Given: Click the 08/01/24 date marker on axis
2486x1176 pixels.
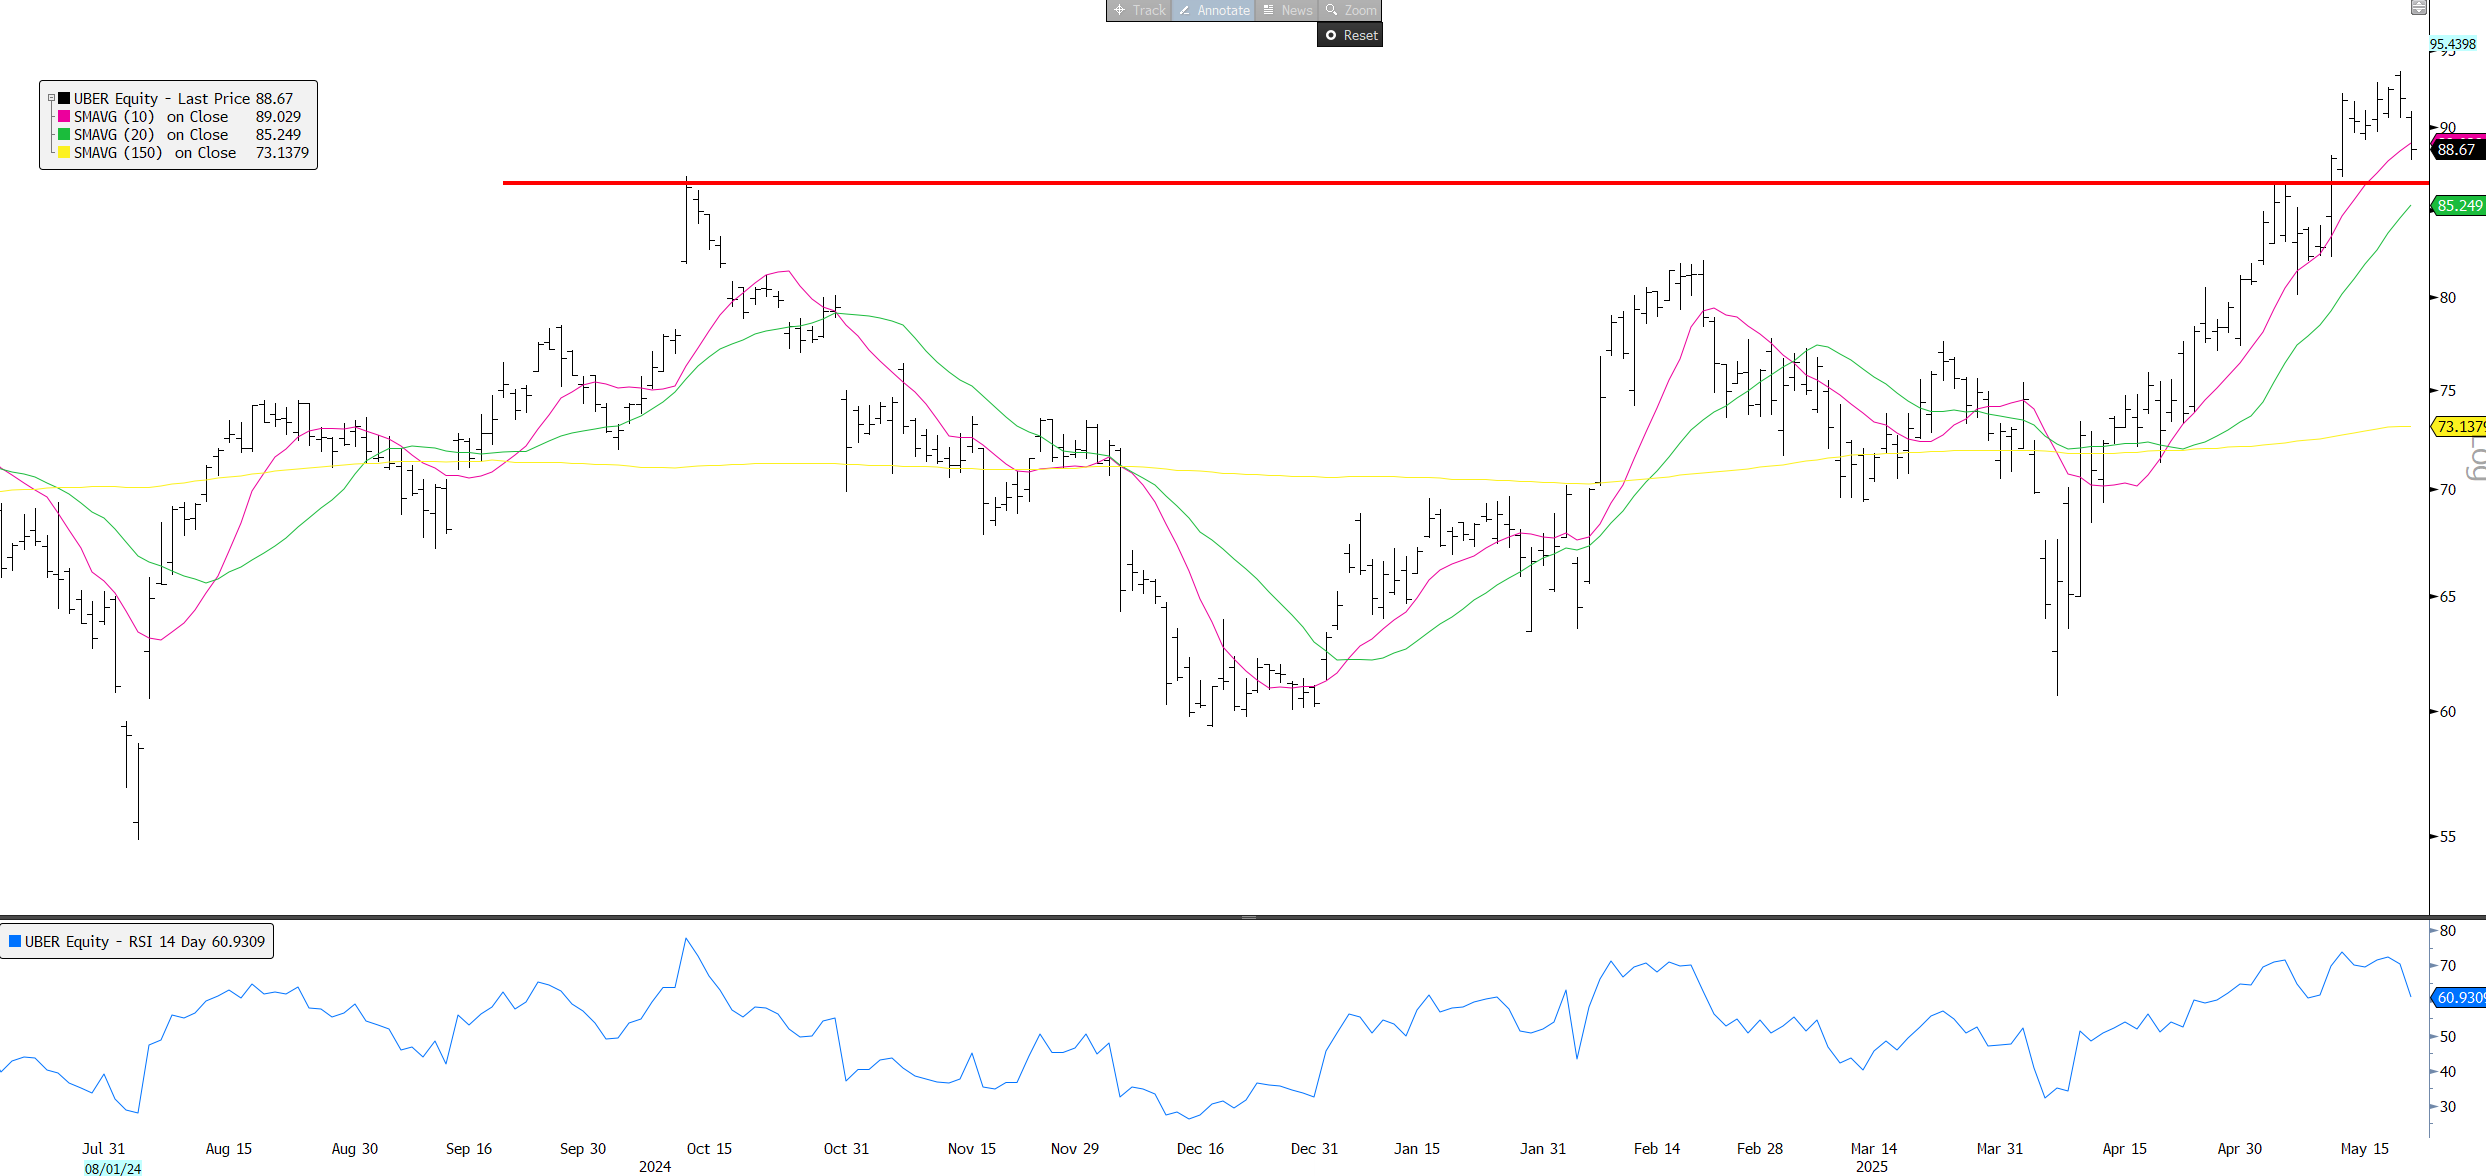Looking at the screenshot, I should pos(112,1168).
